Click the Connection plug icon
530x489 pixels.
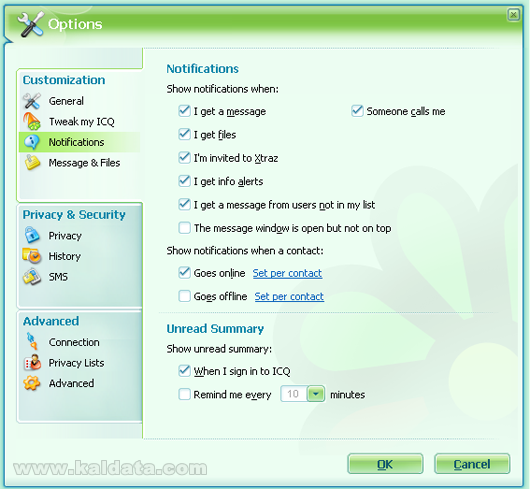(32, 341)
